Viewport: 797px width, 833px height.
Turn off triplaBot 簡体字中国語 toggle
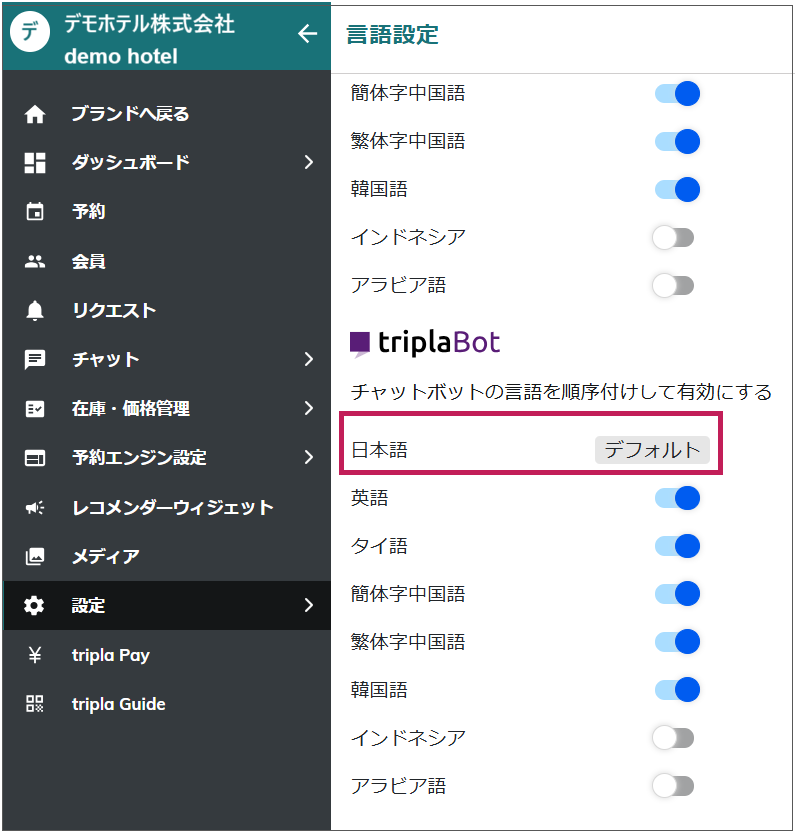pos(677,593)
